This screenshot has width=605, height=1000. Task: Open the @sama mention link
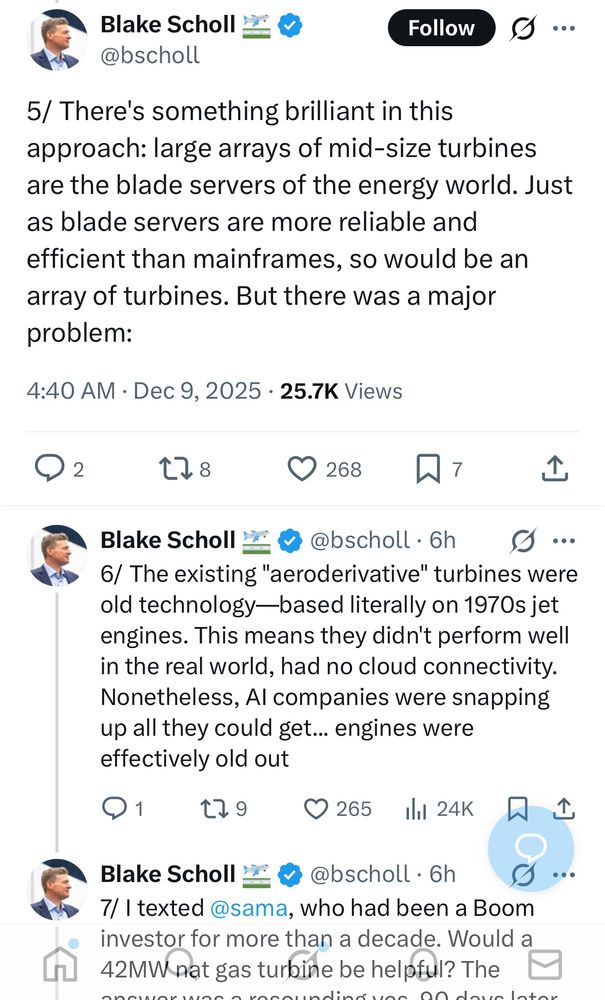[243, 908]
